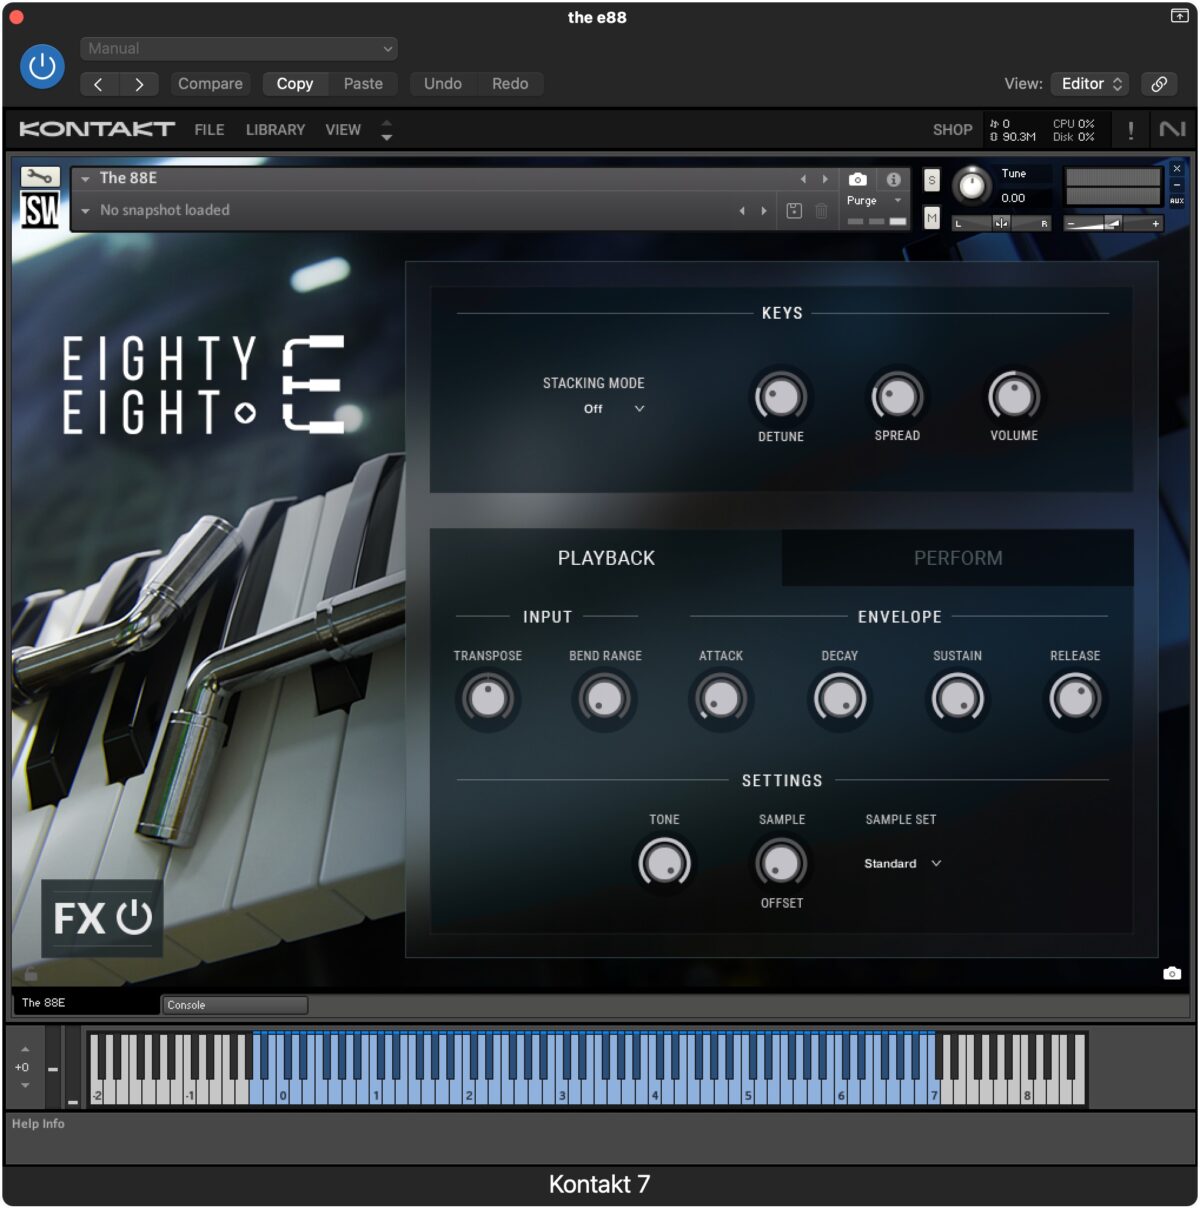Select the Console tab

[x=234, y=1005]
